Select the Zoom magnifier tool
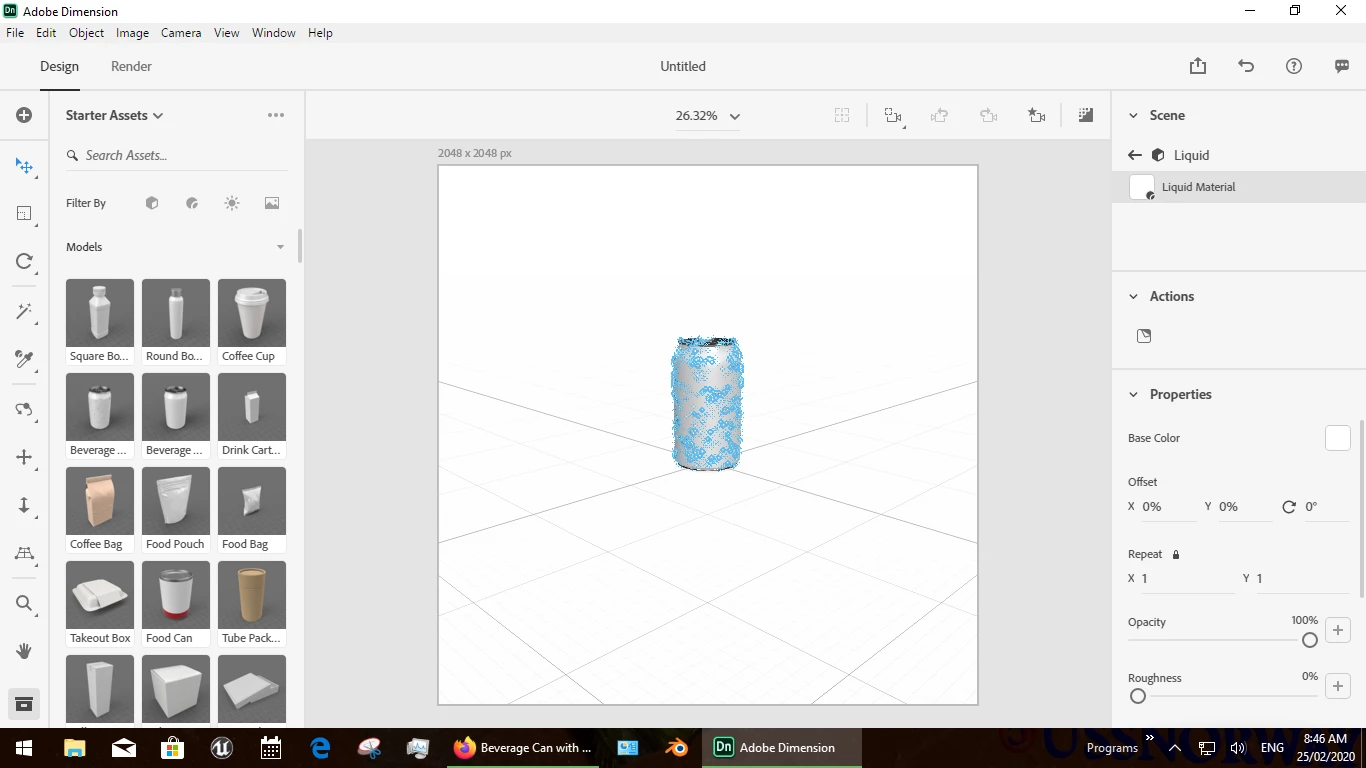 (24, 603)
